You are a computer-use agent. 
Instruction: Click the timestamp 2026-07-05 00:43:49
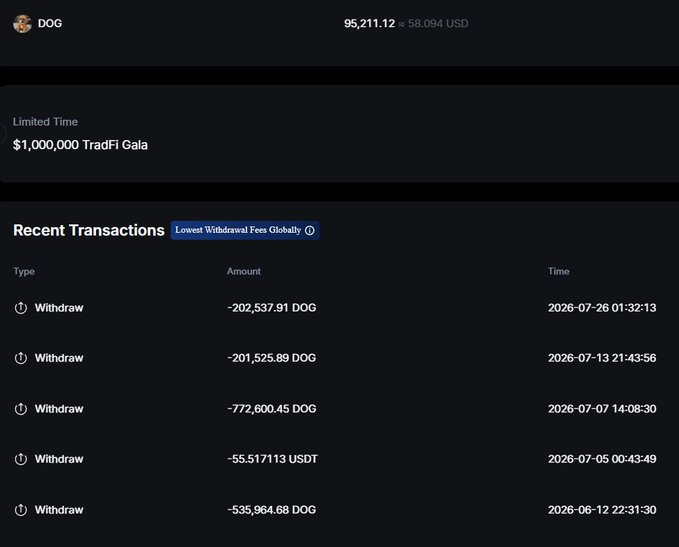pyautogui.click(x=602, y=459)
